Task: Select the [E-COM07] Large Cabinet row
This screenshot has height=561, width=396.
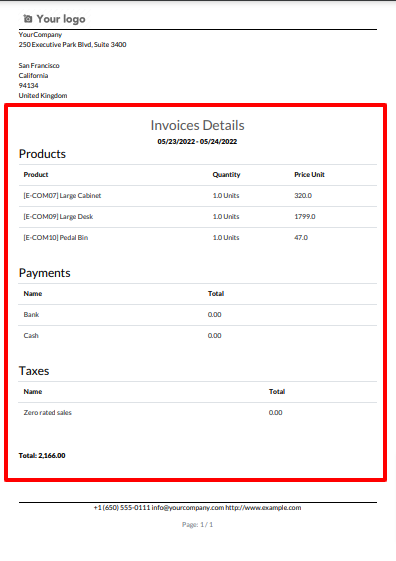Action: [197, 196]
